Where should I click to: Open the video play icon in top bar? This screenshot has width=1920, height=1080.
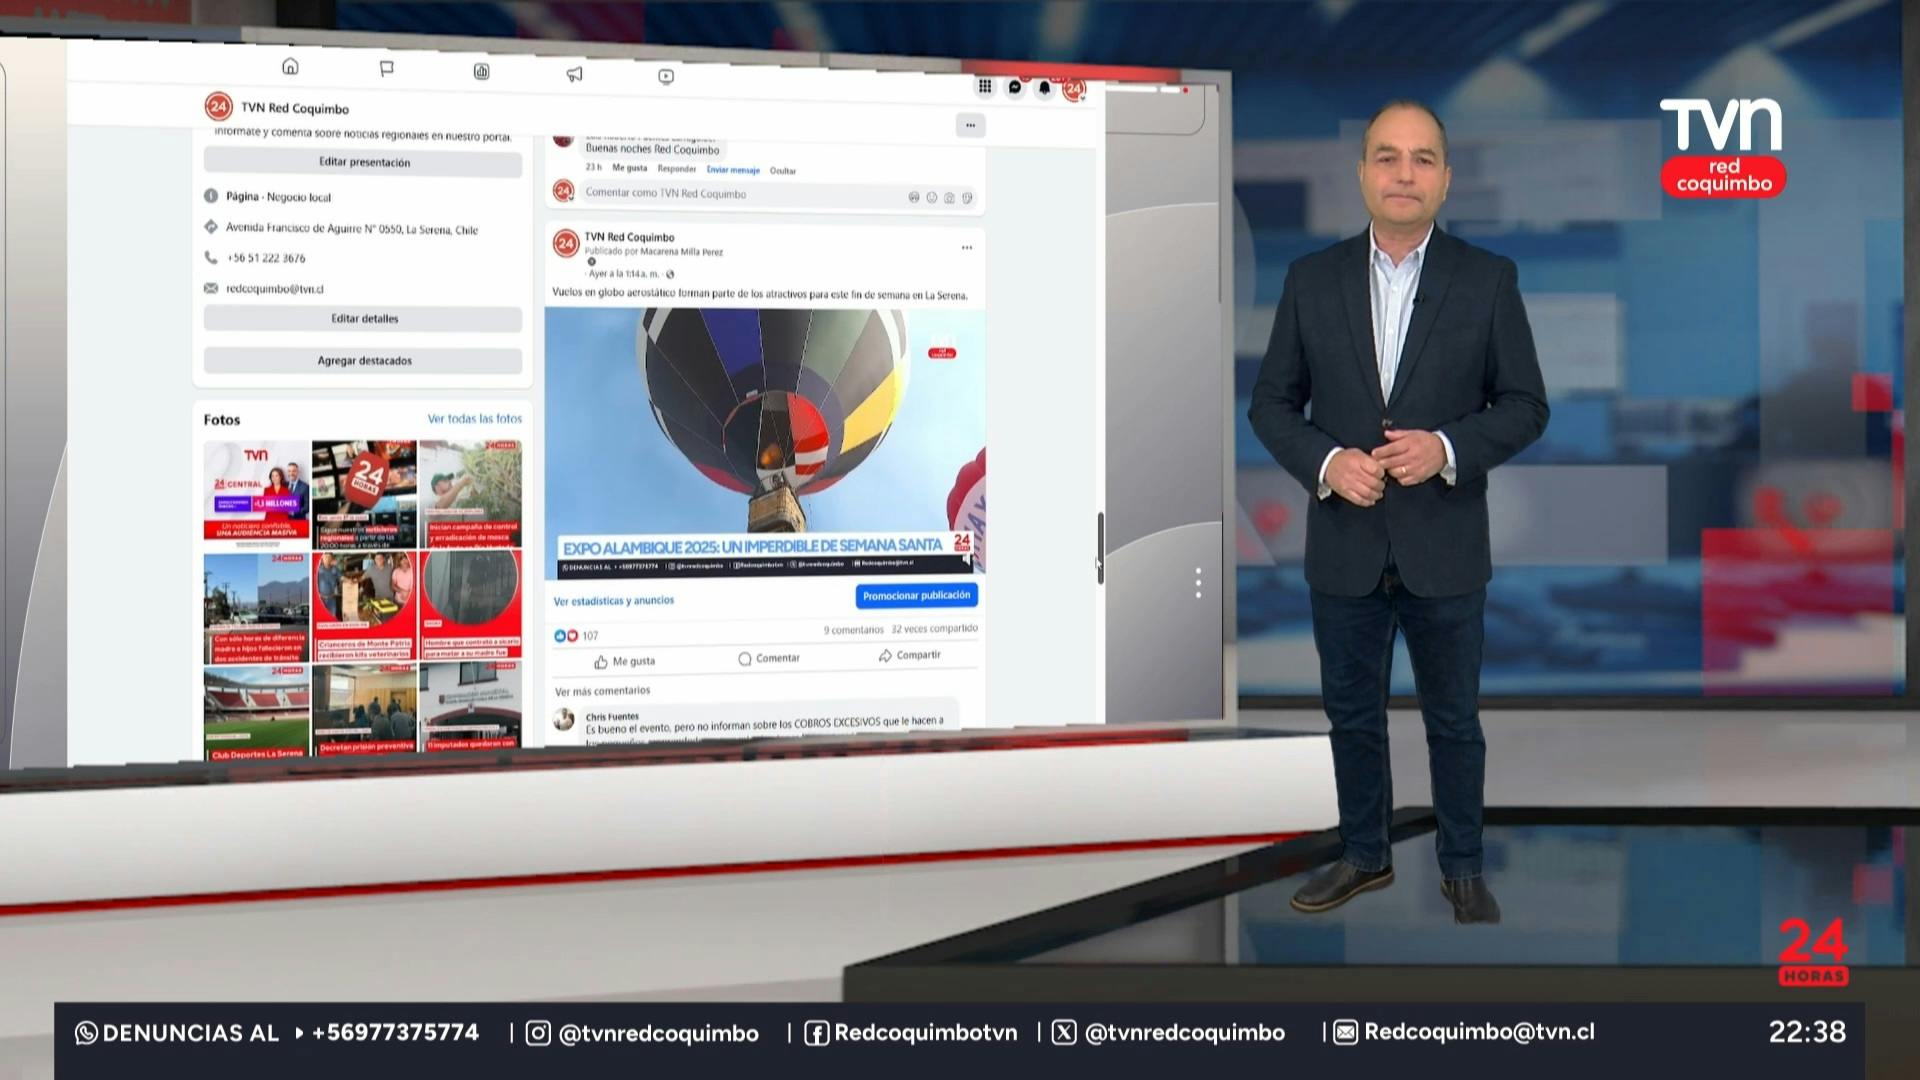tap(666, 76)
